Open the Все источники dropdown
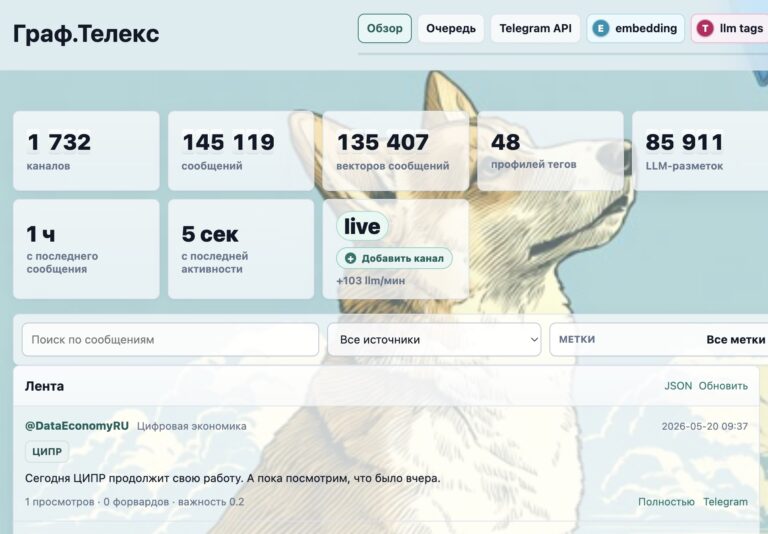Screen dimensions: 768x534 click(x=434, y=340)
